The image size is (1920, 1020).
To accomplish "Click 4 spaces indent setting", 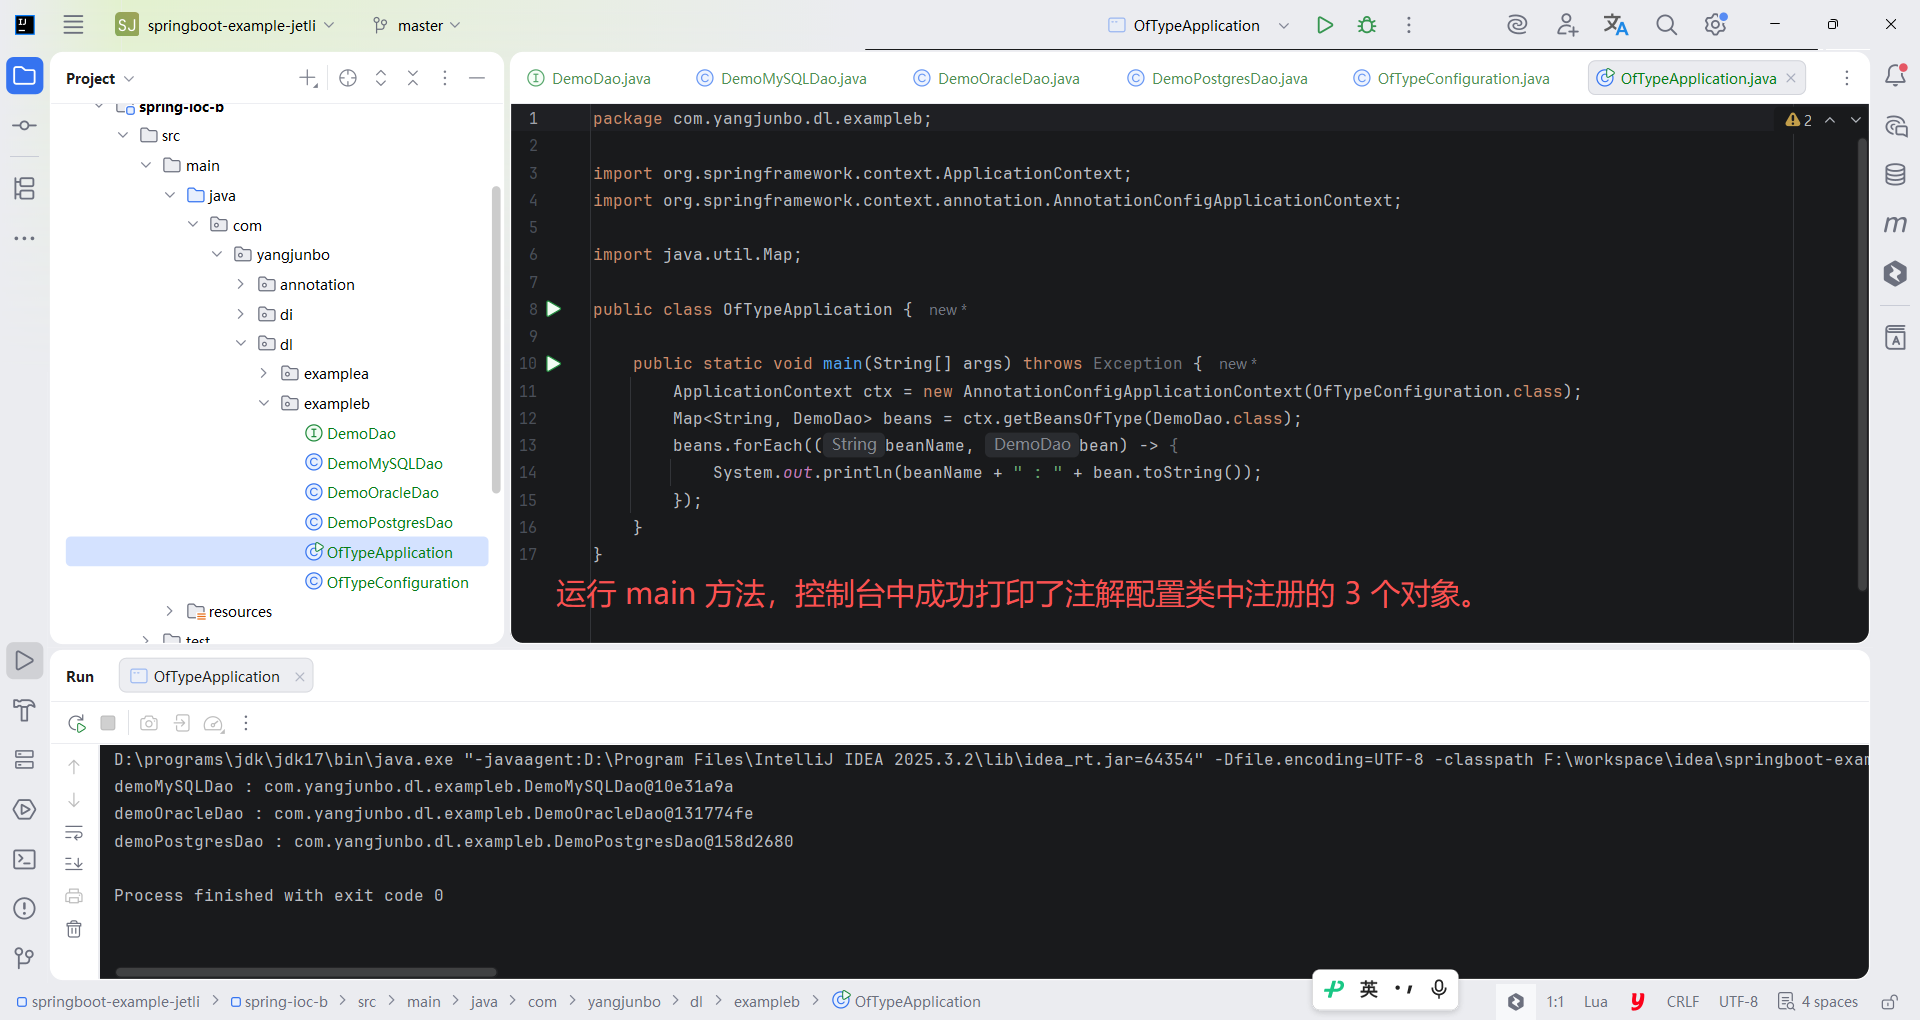I will (x=1818, y=1001).
